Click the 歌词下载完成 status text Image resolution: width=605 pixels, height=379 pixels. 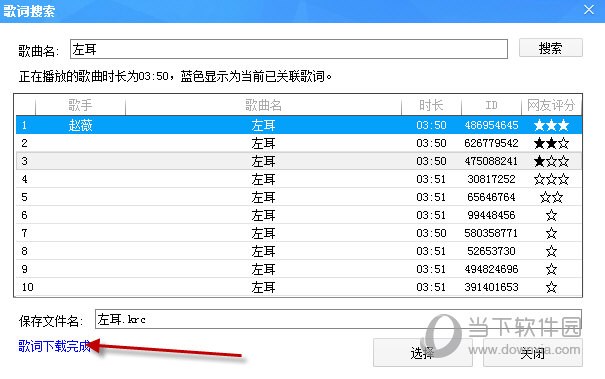pos(54,346)
